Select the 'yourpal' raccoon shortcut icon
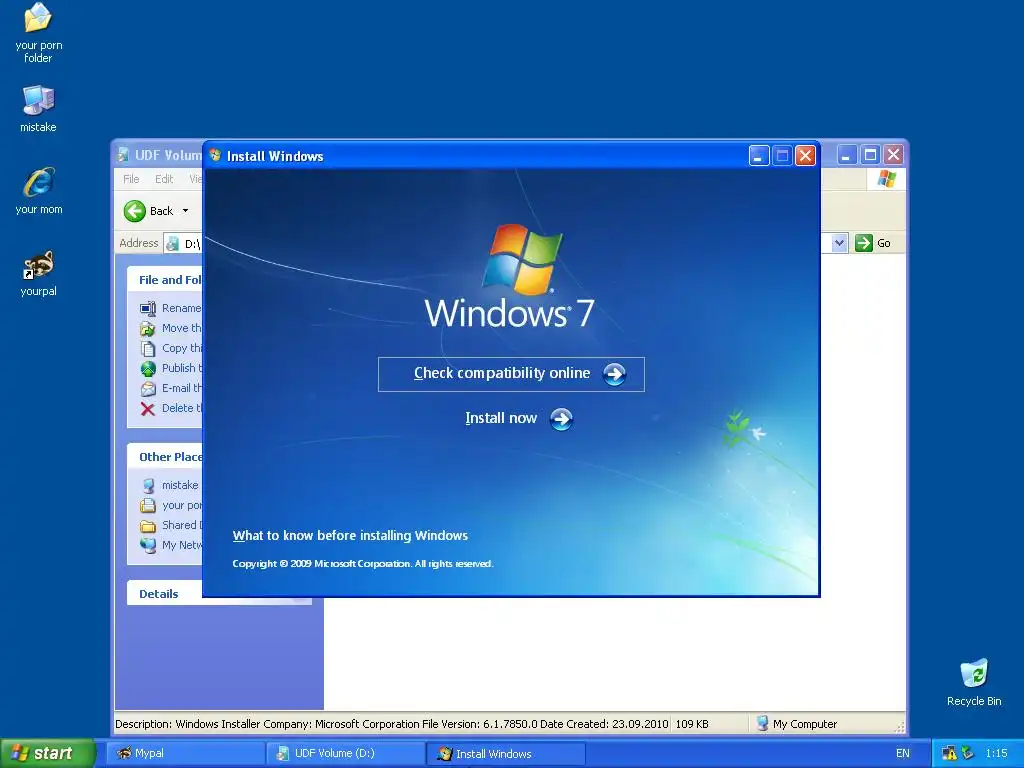 [39, 273]
